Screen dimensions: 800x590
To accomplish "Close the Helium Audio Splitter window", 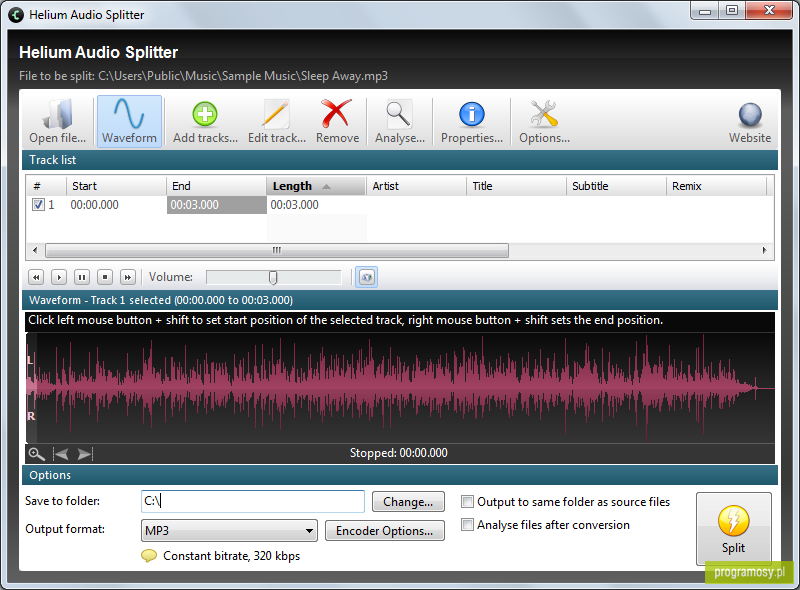I will coord(769,11).
